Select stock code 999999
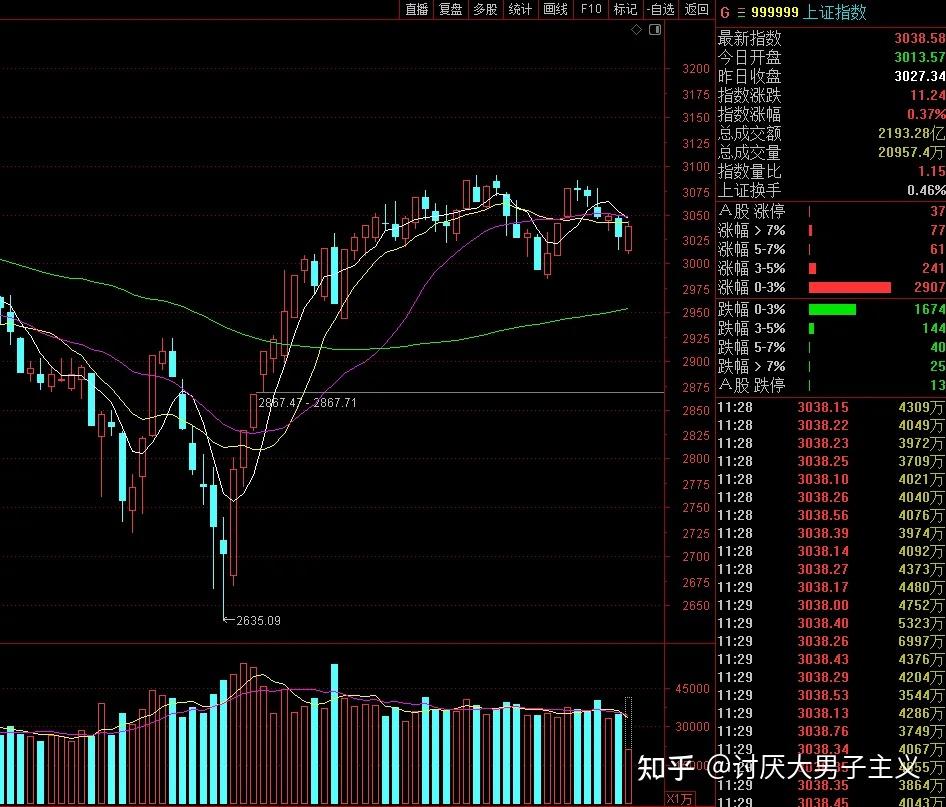 (775, 12)
